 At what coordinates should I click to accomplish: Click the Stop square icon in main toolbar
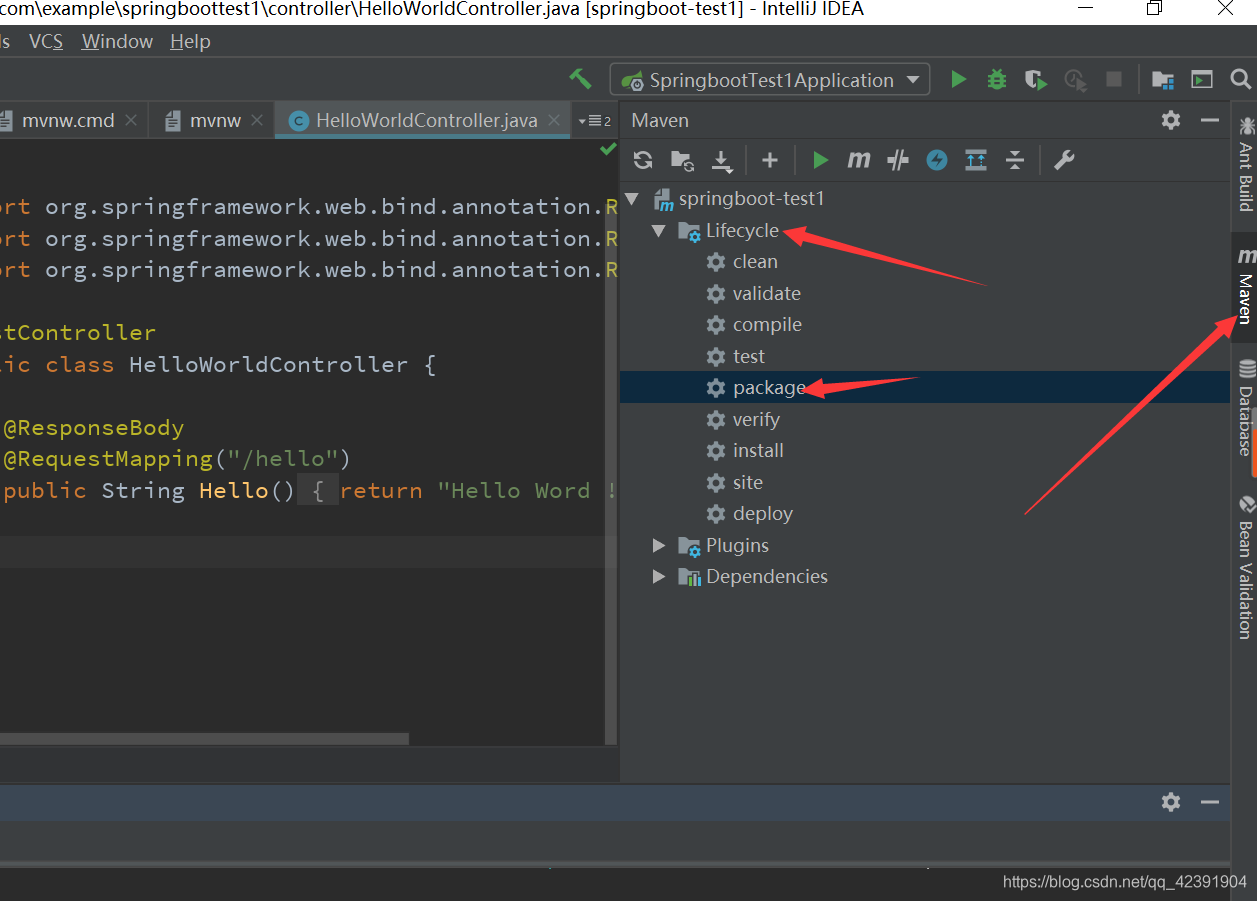click(x=1114, y=79)
